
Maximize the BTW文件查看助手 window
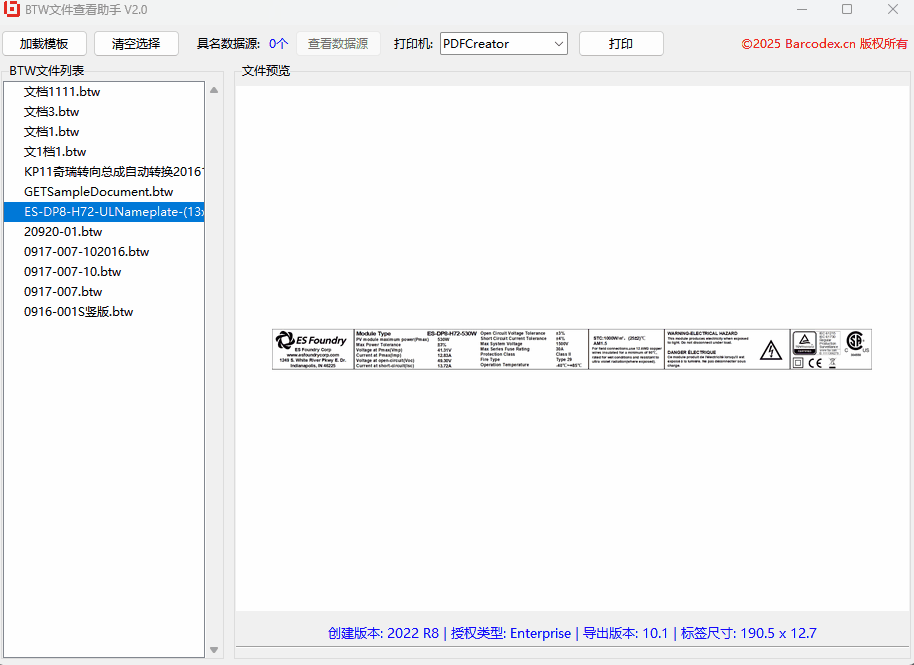tap(847, 9)
